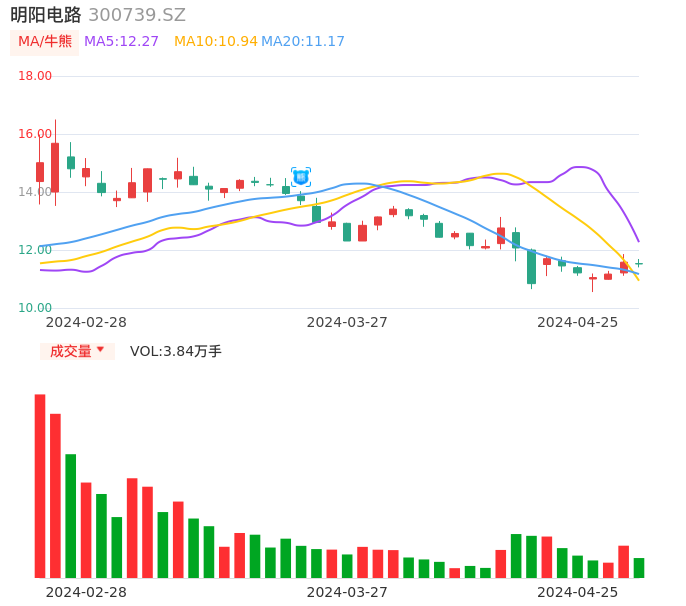The image size is (686, 606).
Task: Click the 10.00 price axis label
Action: point(35,308)
